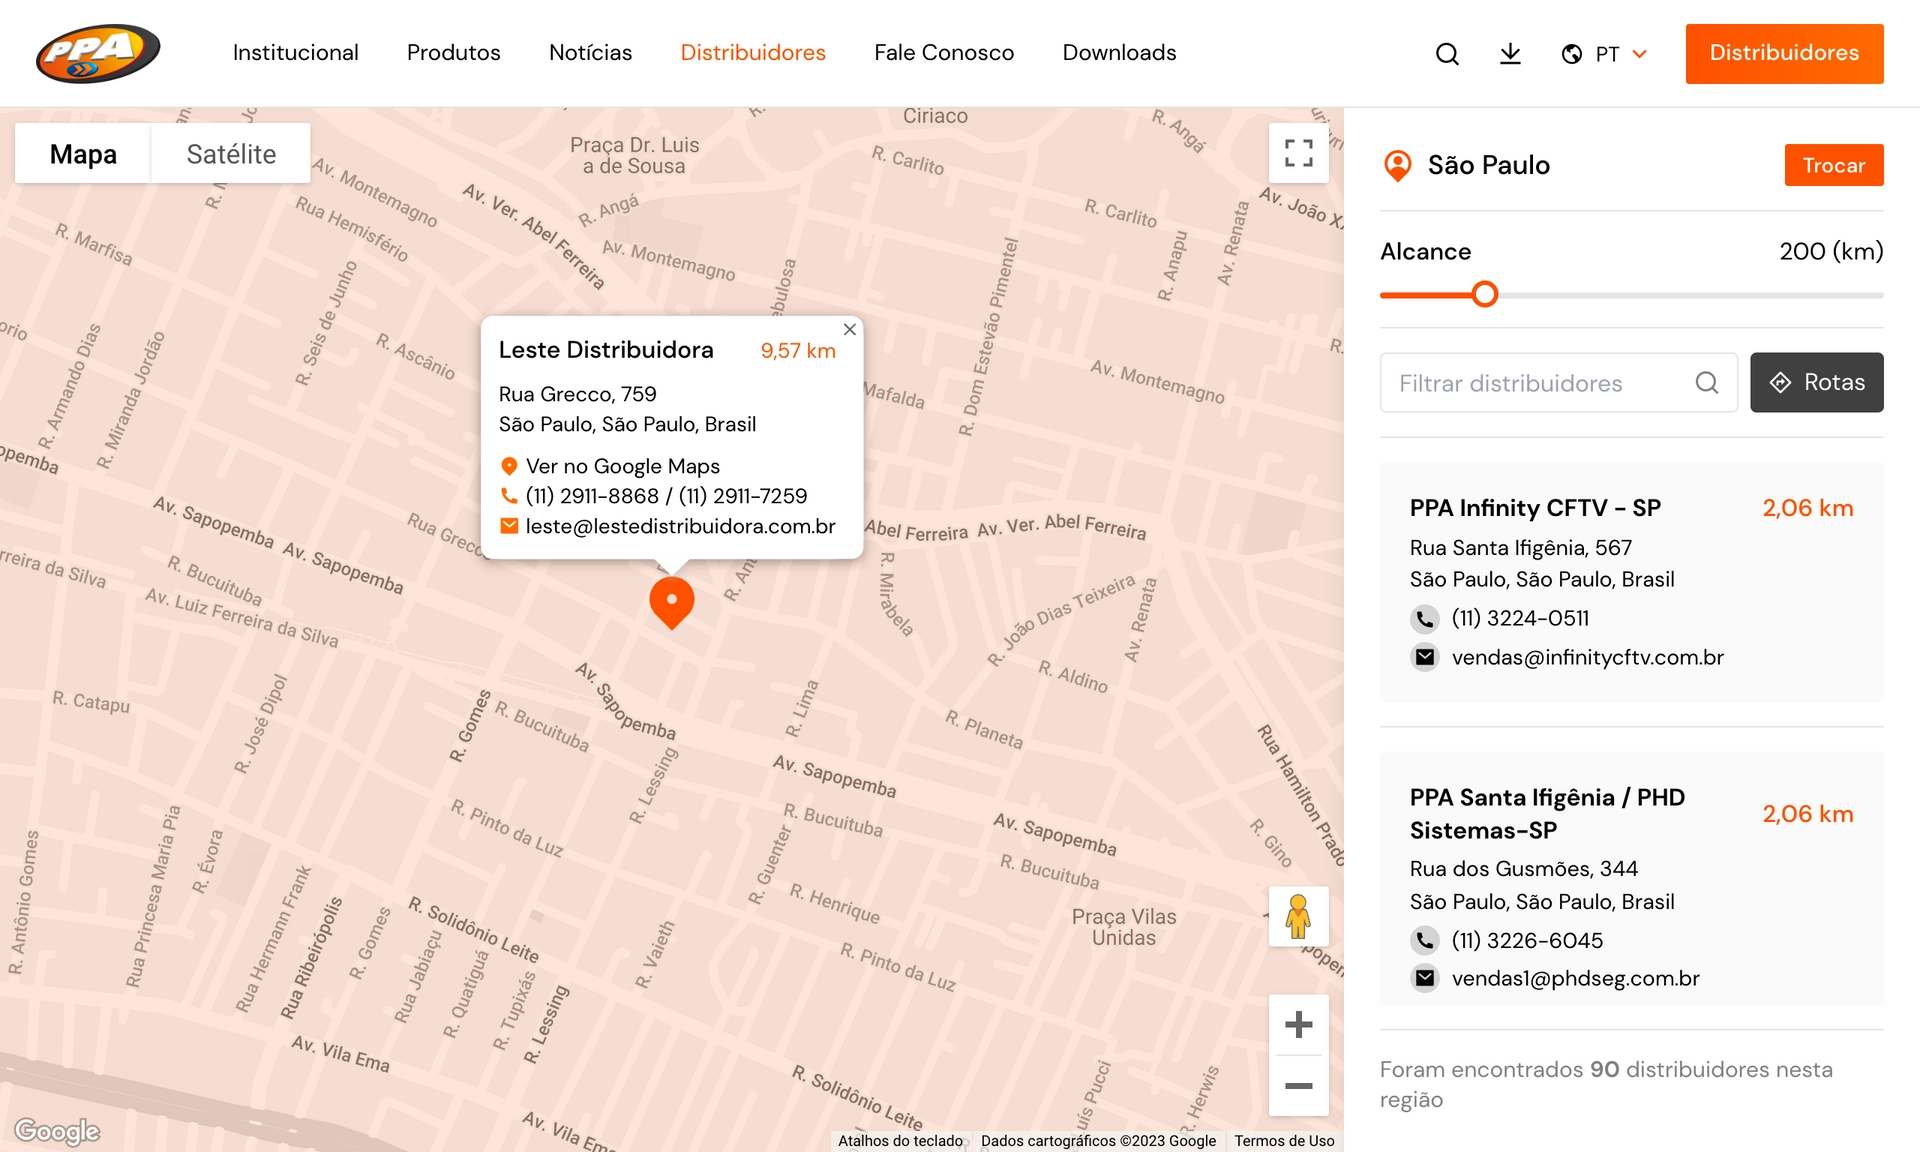Expand the PT language dropdown
Image resolution: width=1920 pixels, height=1152 pixels.
click(x=1605, y=54)
